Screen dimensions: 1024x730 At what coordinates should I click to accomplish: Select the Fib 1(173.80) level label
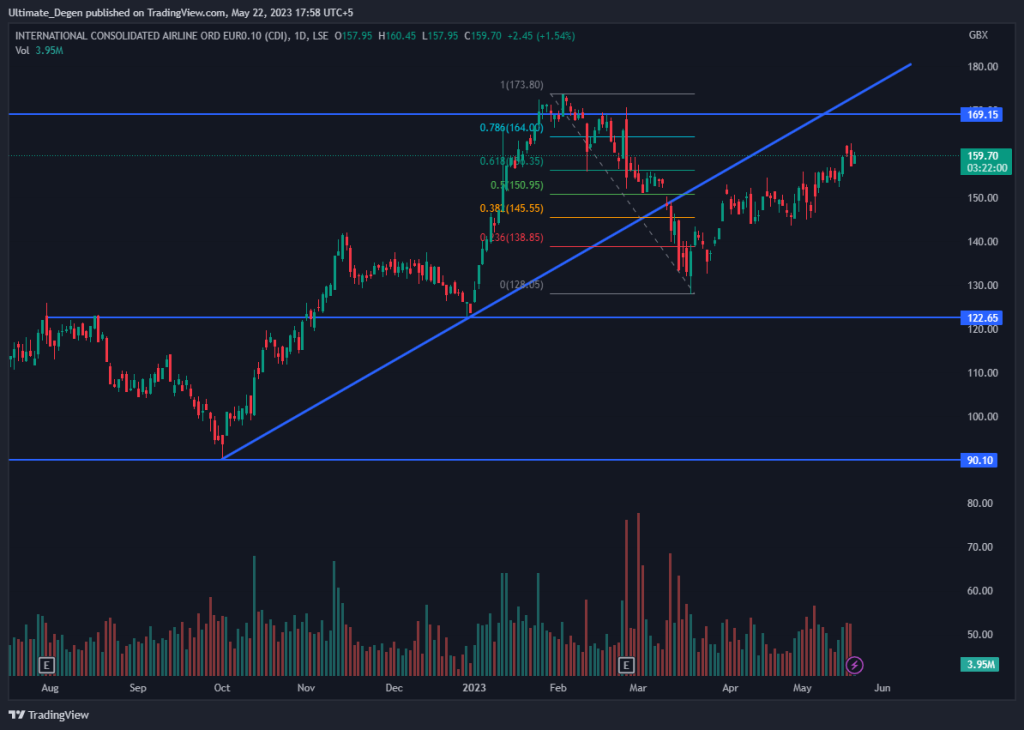(x=521, y=85)
